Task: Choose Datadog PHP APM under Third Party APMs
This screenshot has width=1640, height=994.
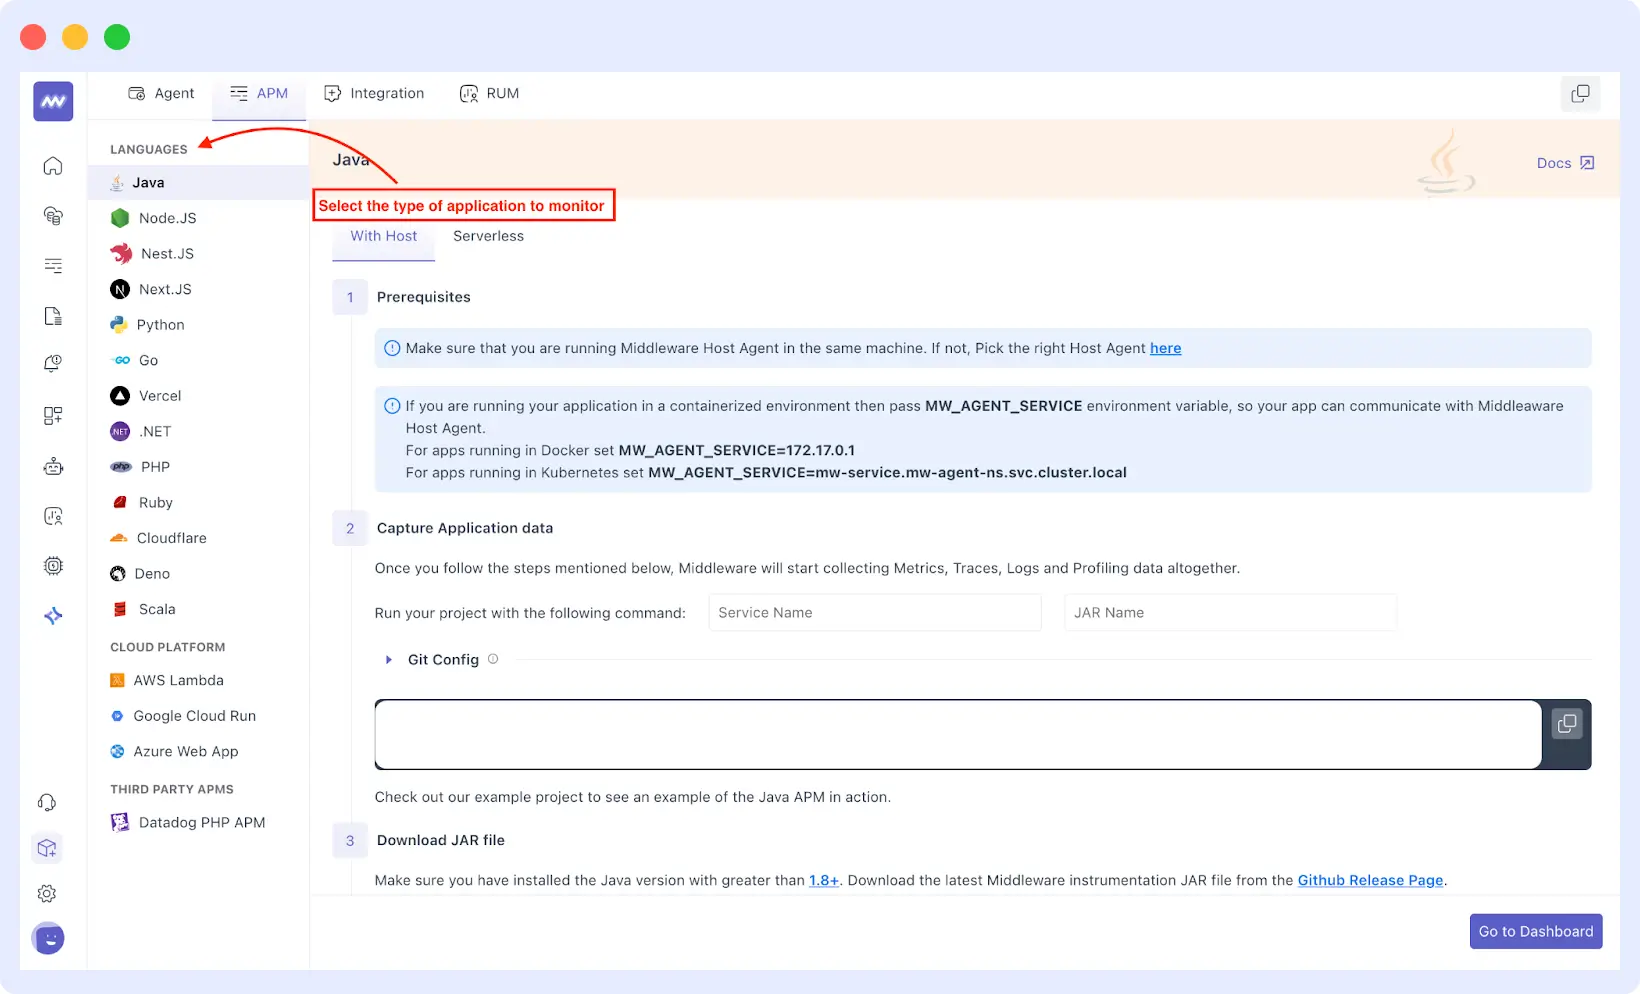Action: pyautogui.click(x=201, y=822)
